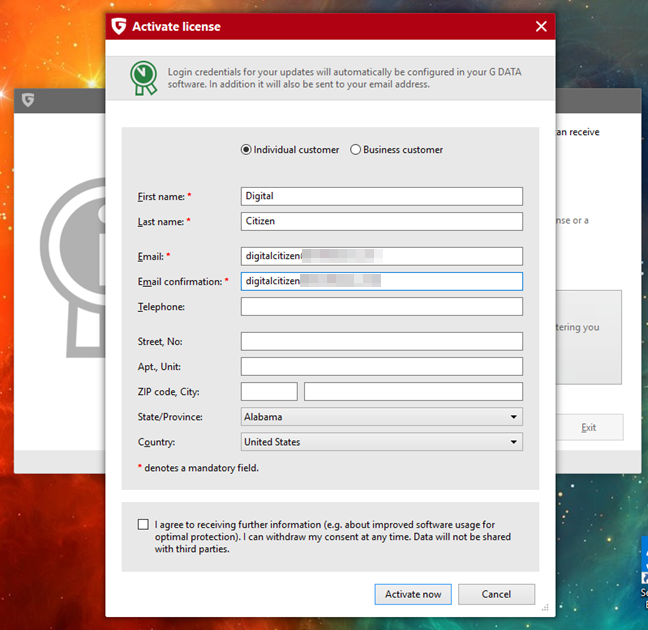Click into the Last name field
Screen dimensions: 648x630
tap(381, 221)
